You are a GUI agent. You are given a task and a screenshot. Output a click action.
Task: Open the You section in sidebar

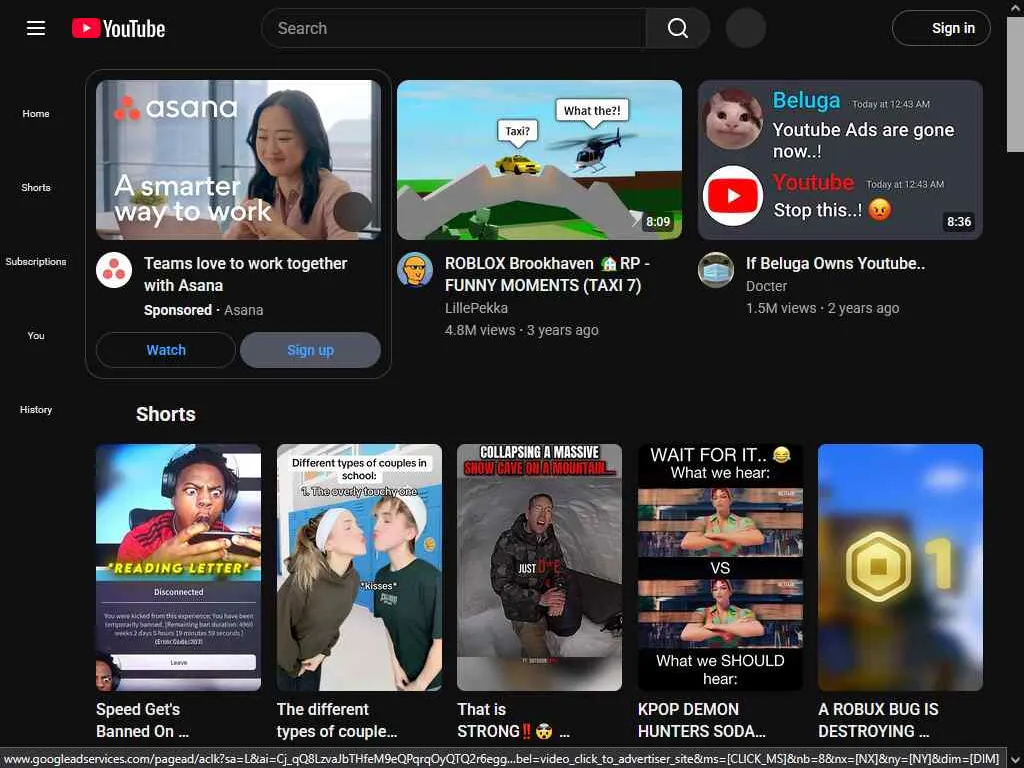[x=36, y=335]
